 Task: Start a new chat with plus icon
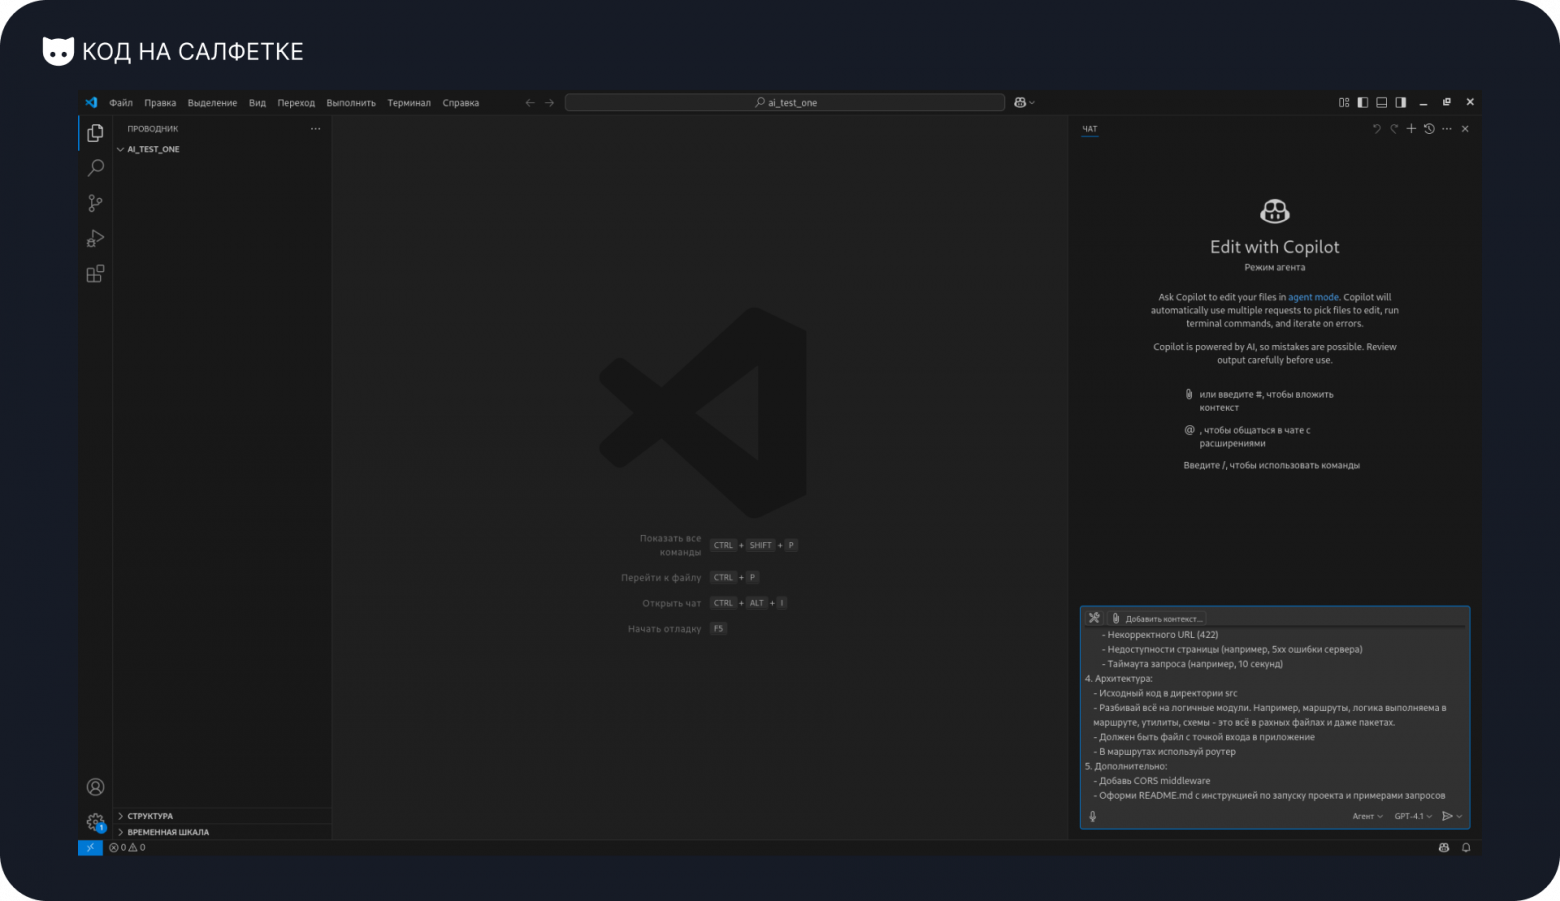pos(1411,129)
